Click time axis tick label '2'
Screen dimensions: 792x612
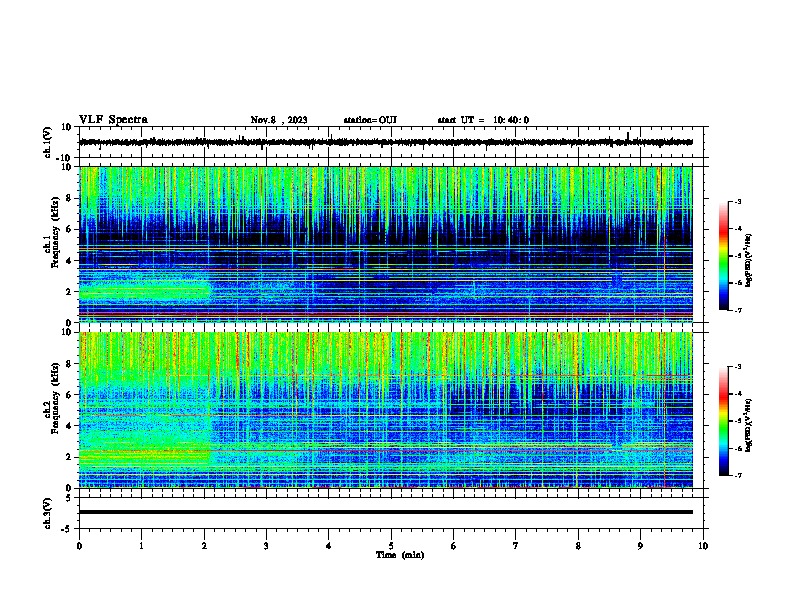click(x=204, y=546)
